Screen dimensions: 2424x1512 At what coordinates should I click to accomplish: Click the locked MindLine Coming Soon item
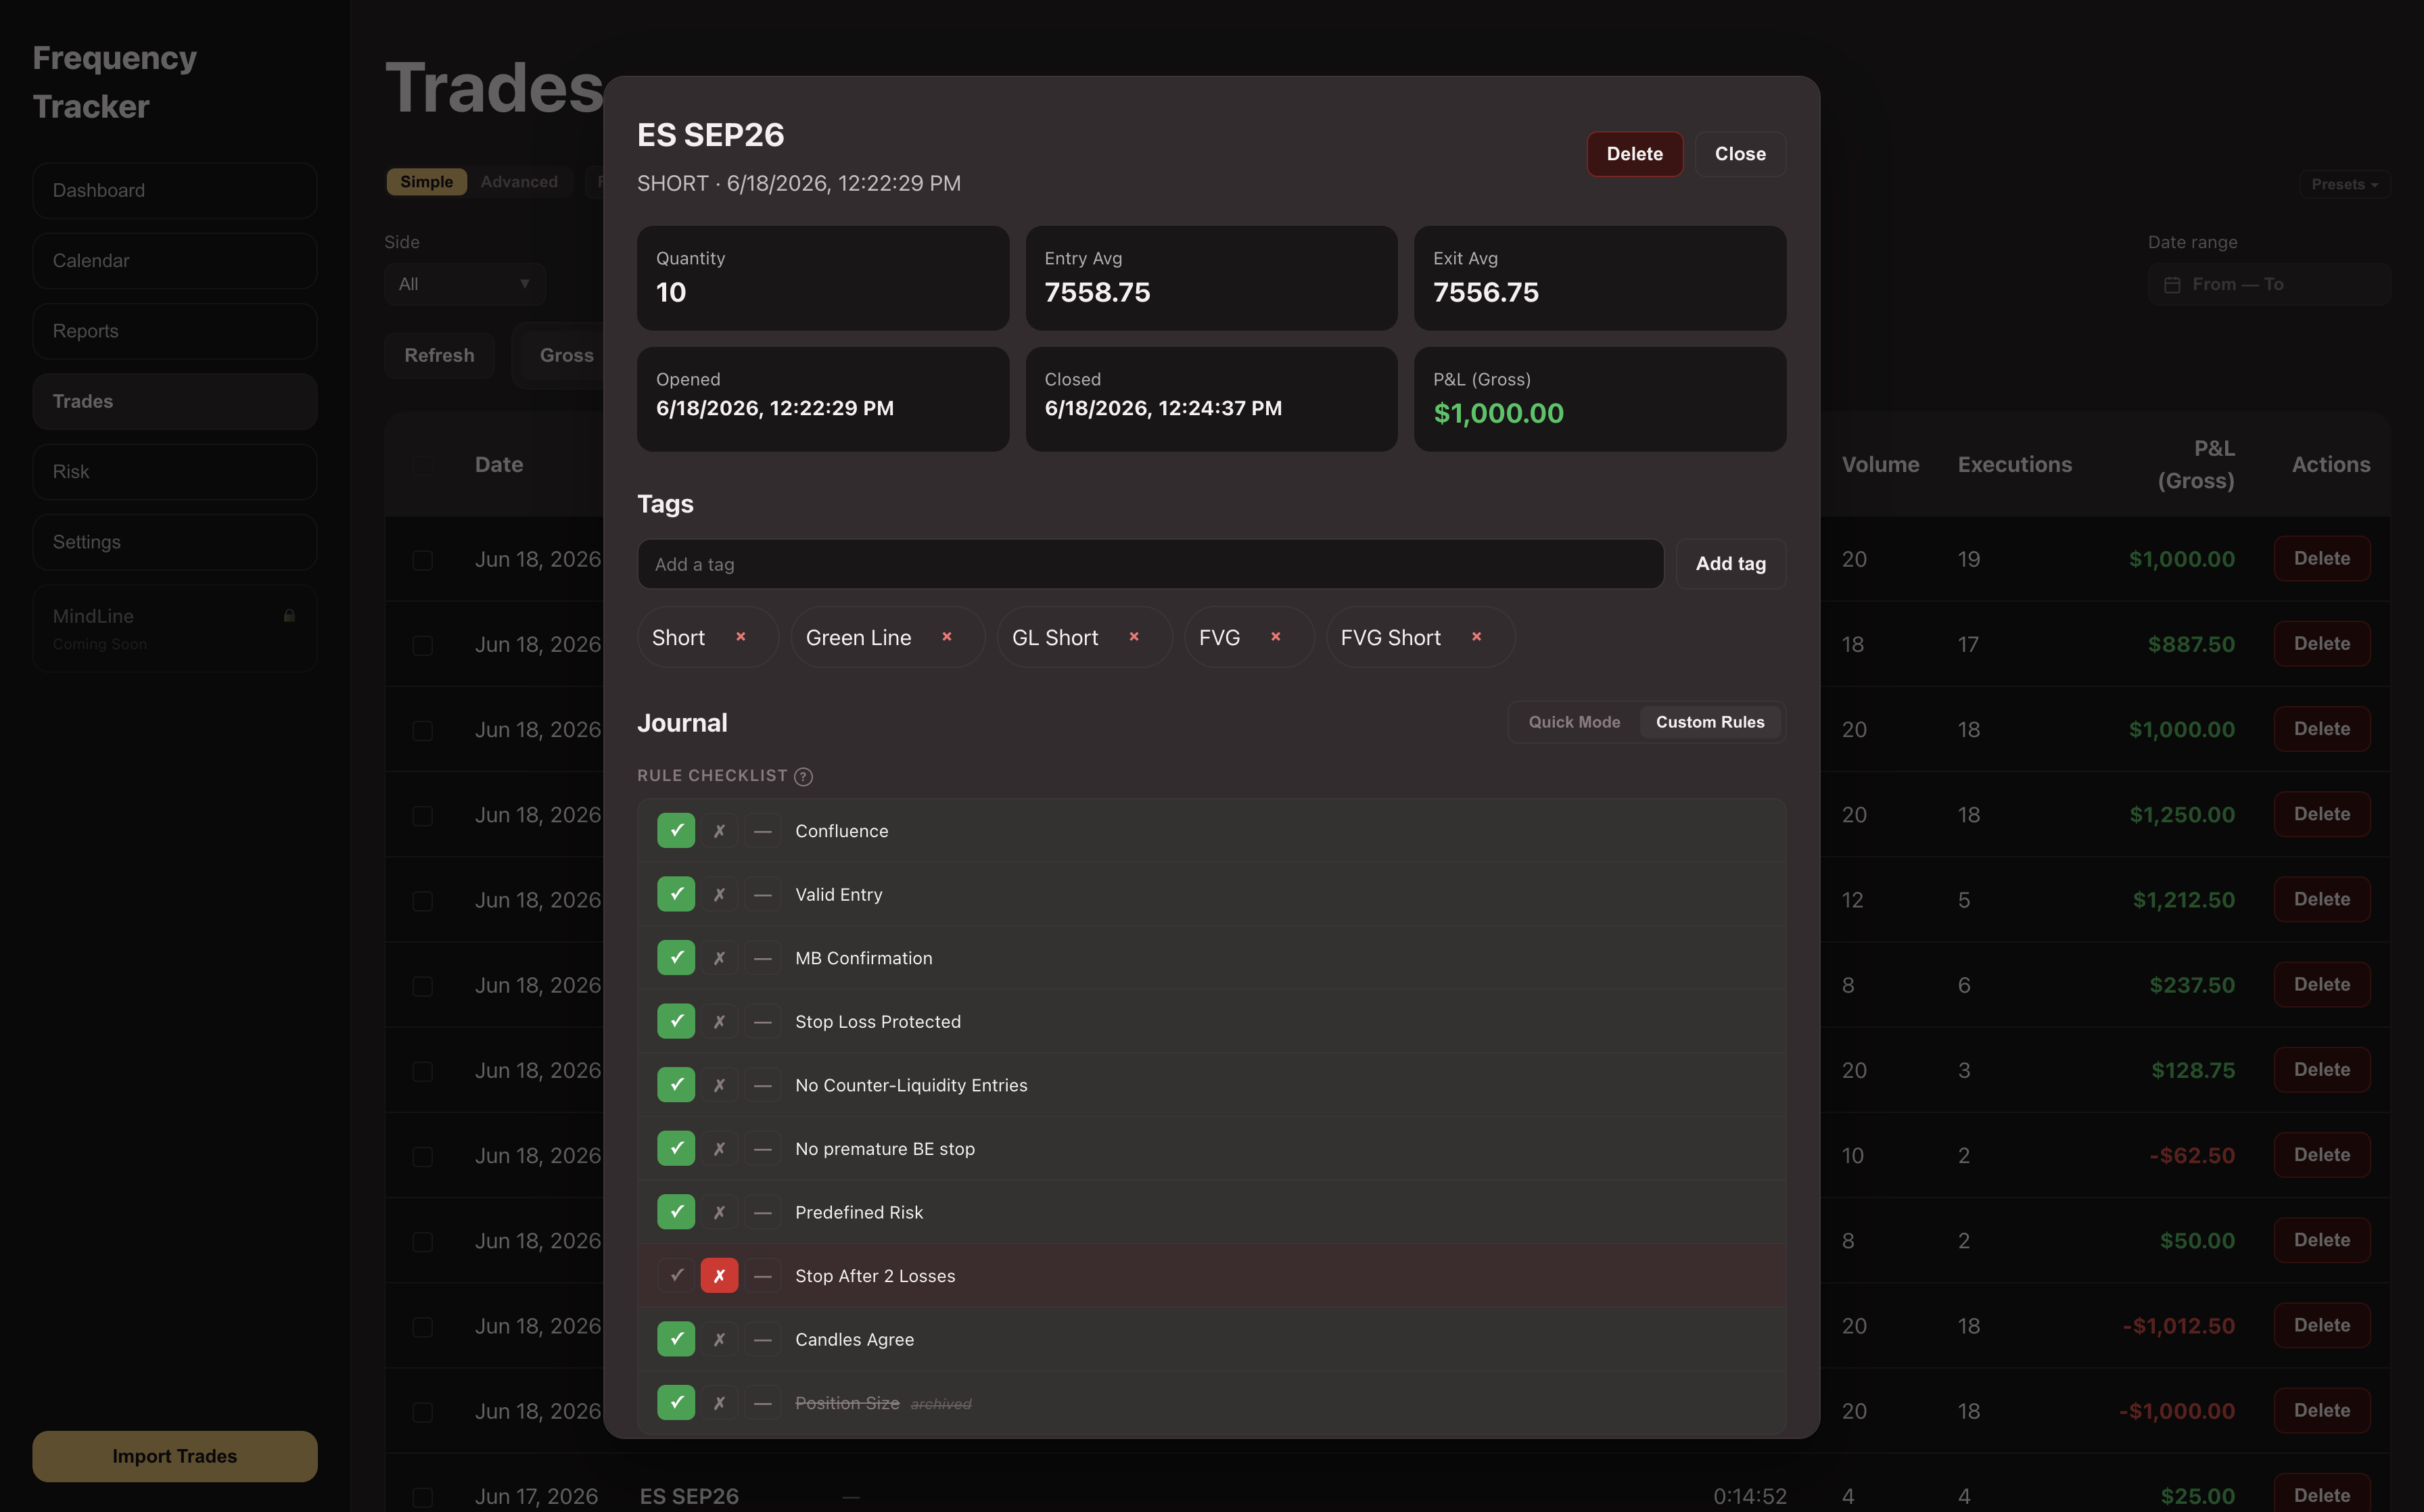click(x=175, y=628)
